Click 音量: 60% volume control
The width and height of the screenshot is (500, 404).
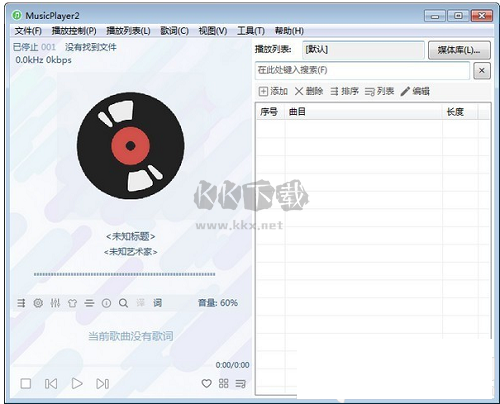point(218,303)
